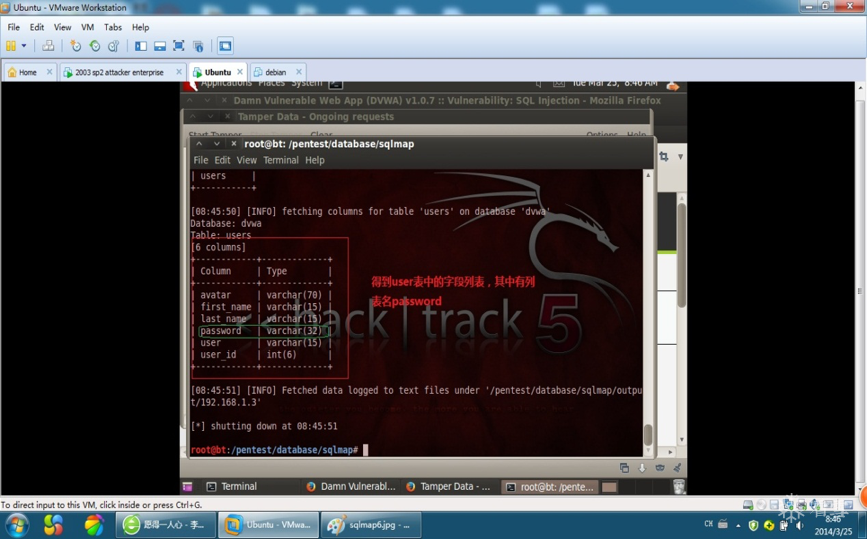
Task: Click the volume speaker tray icon
Action: pos(798,525)
